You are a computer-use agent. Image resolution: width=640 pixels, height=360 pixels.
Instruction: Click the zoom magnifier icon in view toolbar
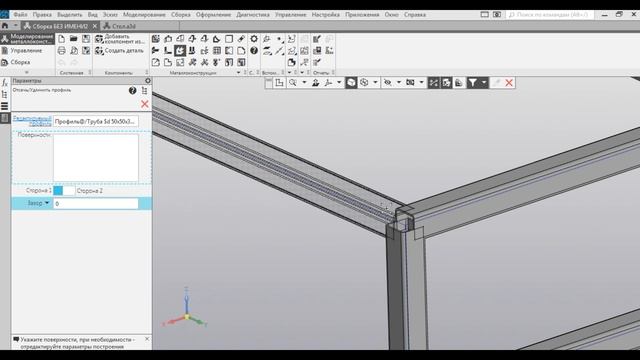click(x=293, y=83)
